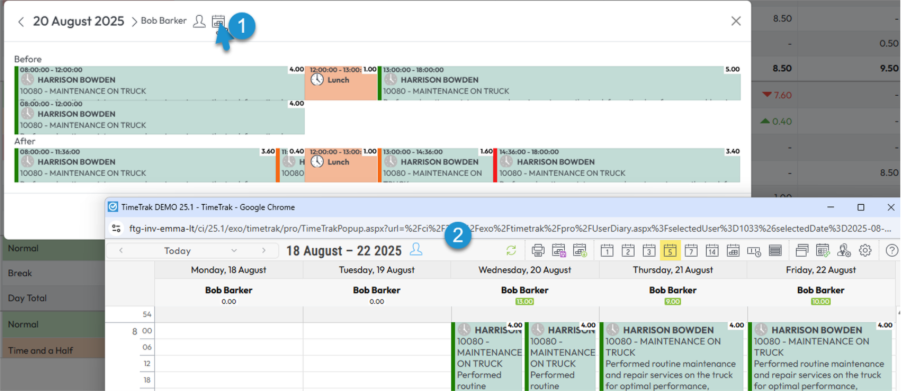Click the printer icon
Image resolution: width=901 pixels, height=391 pixels.
tap(538, 250)
